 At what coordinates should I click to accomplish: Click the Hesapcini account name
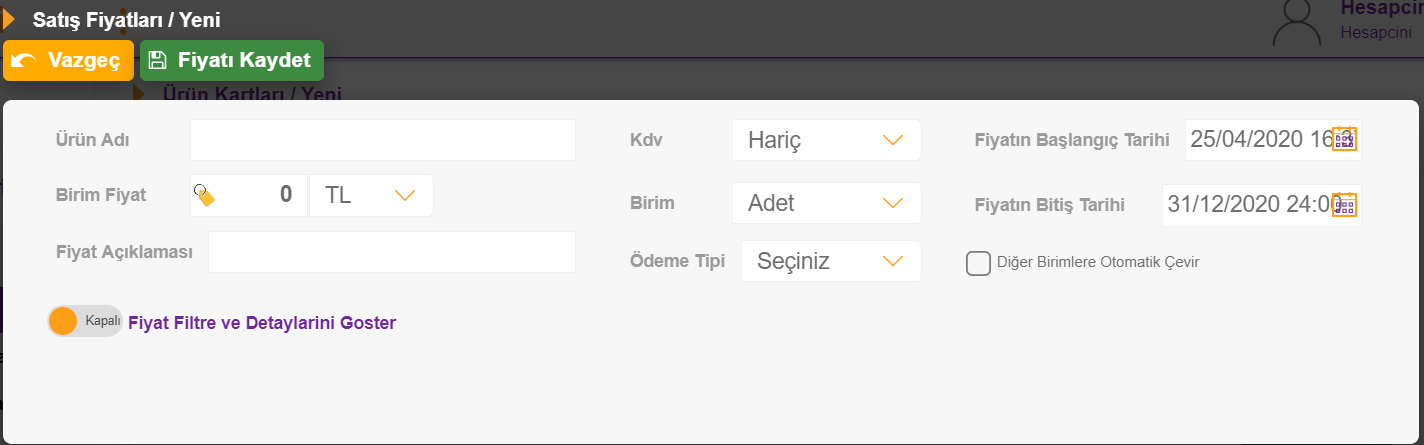coord(1382,8)
